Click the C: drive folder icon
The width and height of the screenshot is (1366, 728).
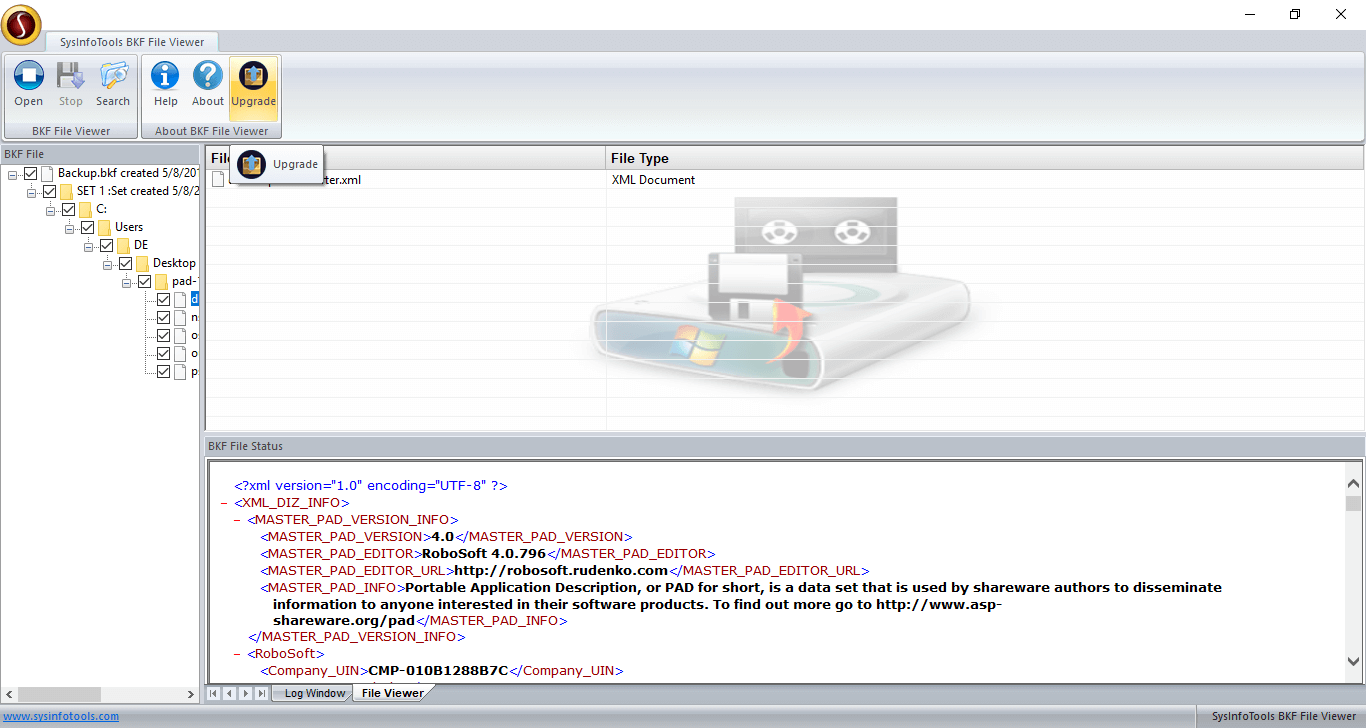click(x=86, y=210)
